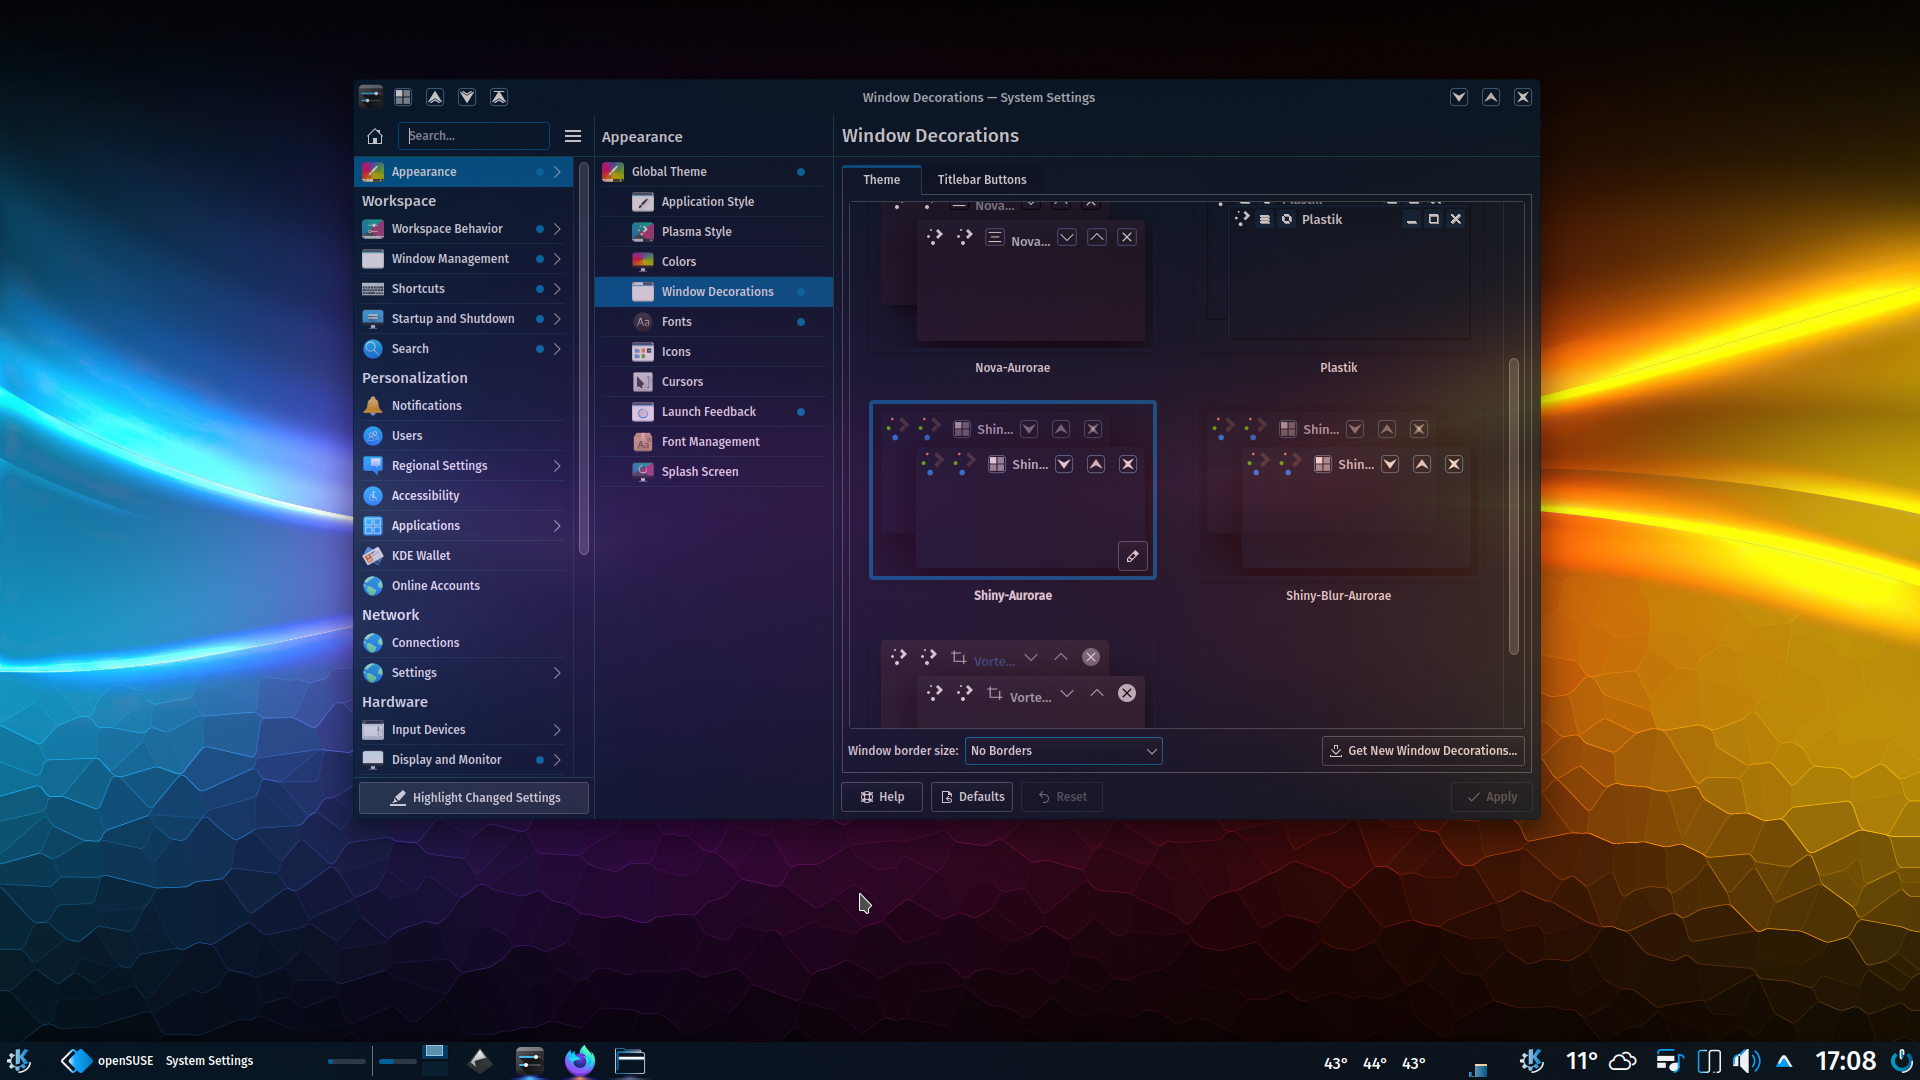Click the home icon in System Settings
The image size is (1920, 1080).
pos(375,136)
